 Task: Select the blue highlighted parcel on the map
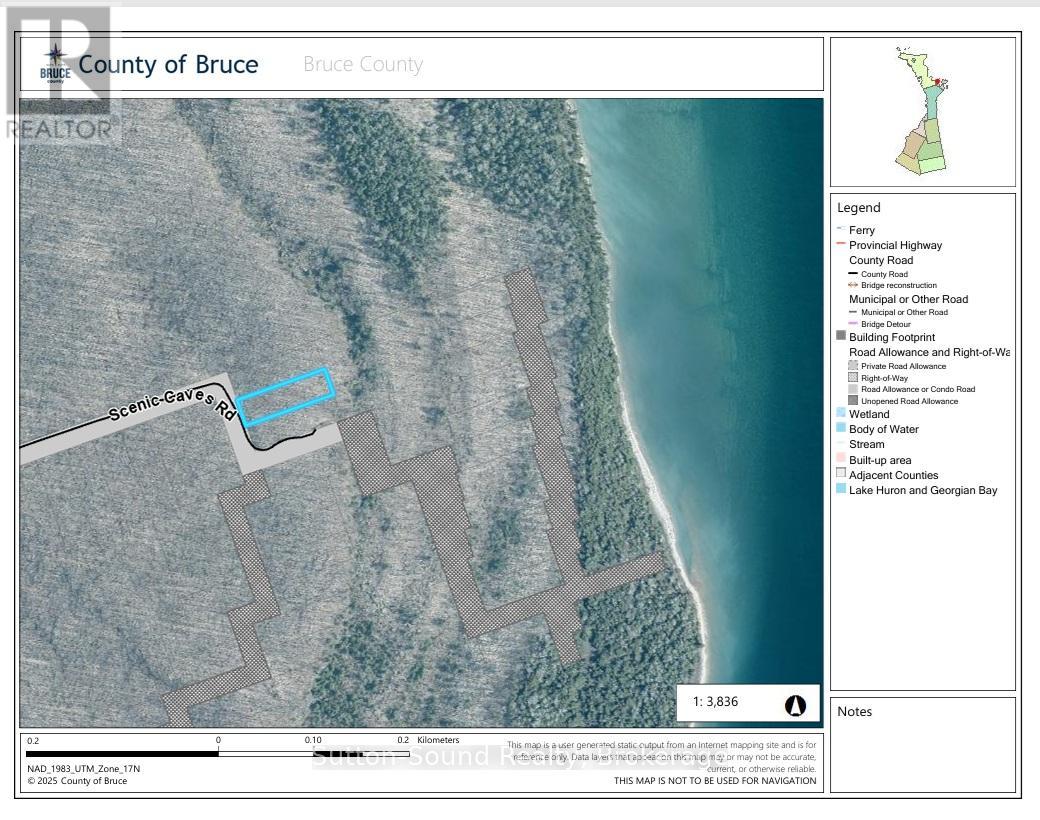click(x=285, y=396)
